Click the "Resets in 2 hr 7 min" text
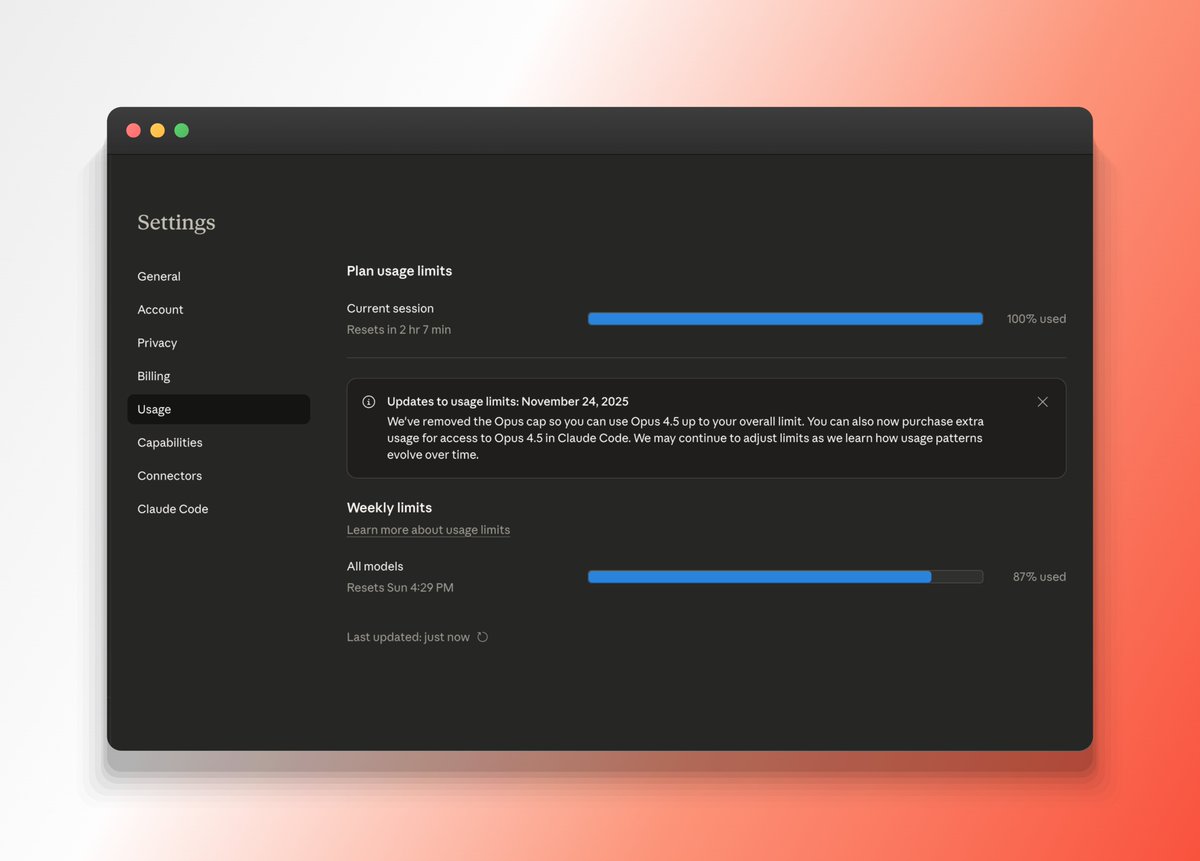 tap(399, 330)
